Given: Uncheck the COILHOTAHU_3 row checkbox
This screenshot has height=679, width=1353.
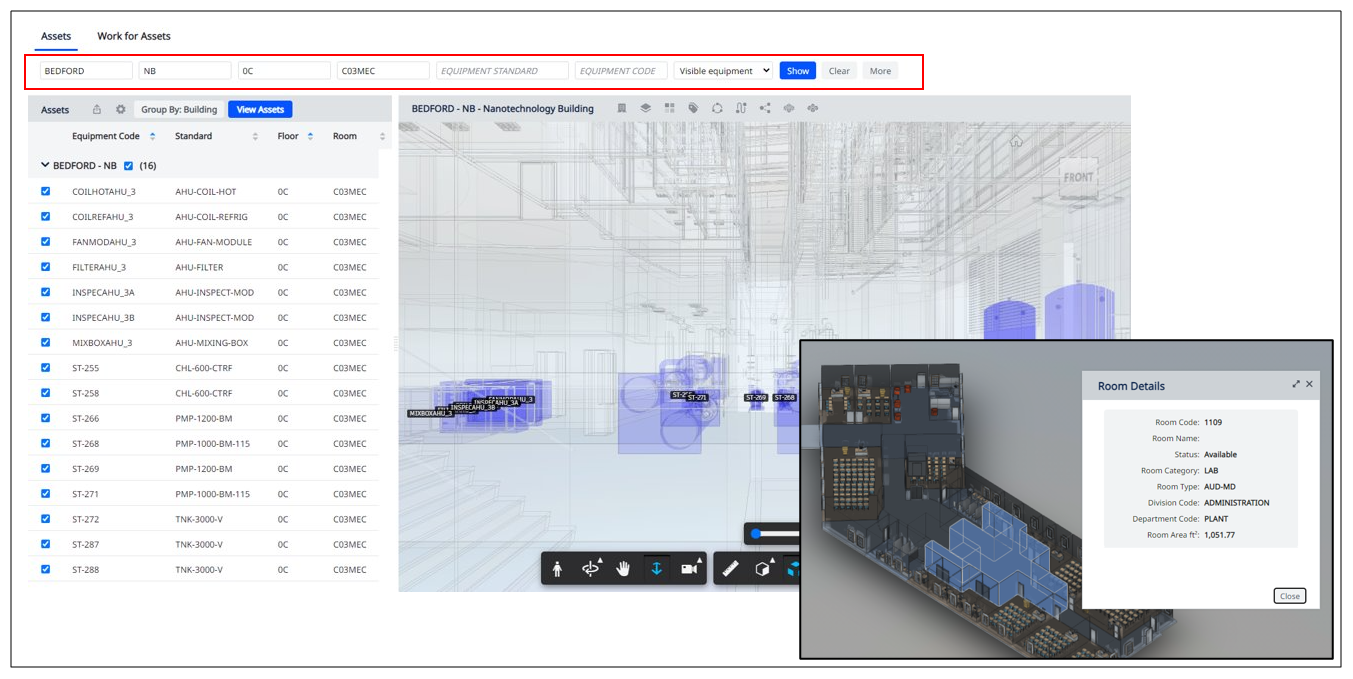Looking at the screenshot, I should pos(45,191).
